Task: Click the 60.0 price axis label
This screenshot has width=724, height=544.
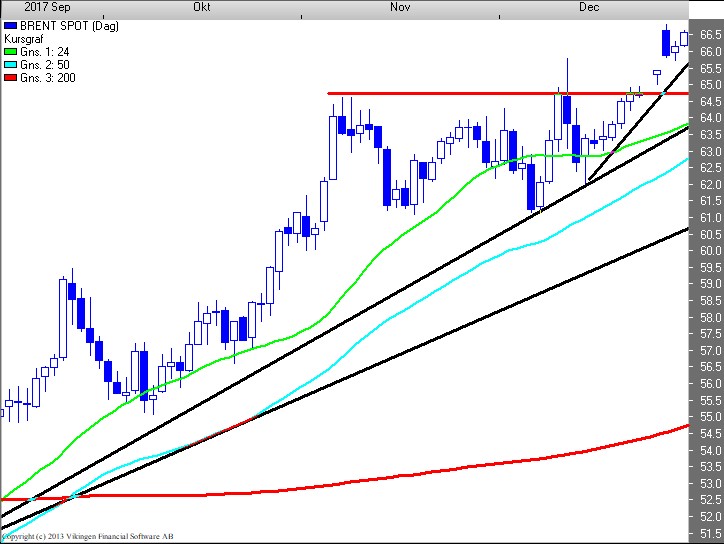Action: coord(710,251)
